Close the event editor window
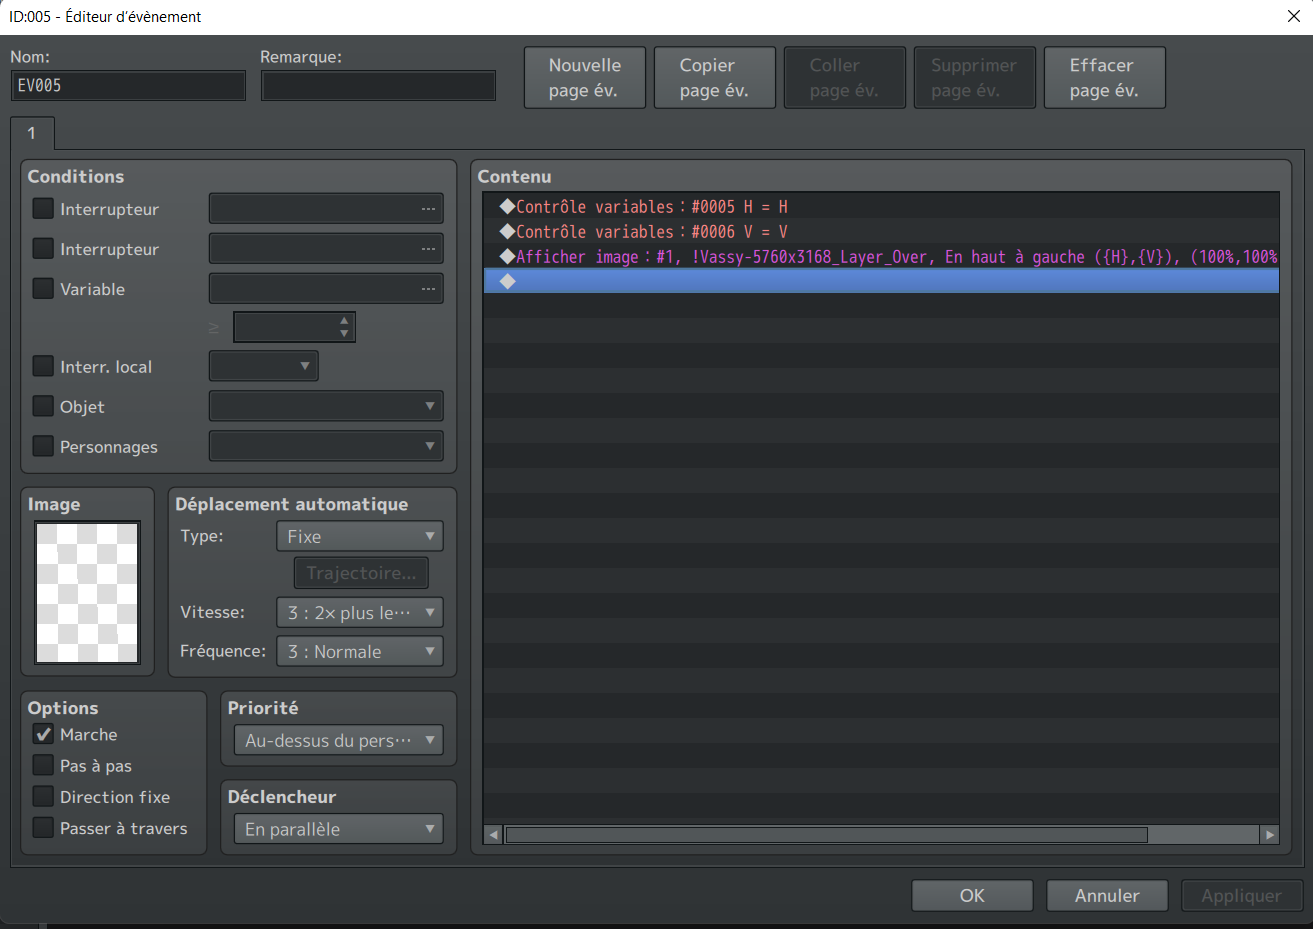 [x=1293, y=16]
